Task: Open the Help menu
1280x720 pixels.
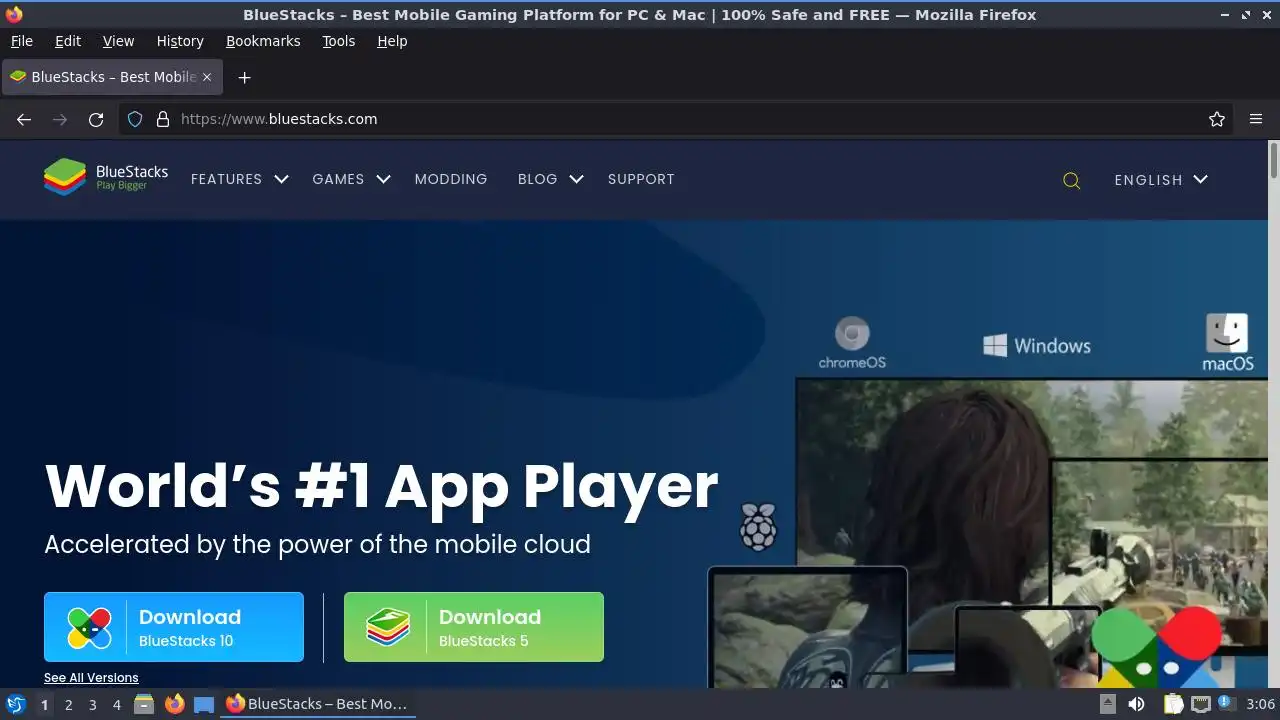Action: [392, 41]
